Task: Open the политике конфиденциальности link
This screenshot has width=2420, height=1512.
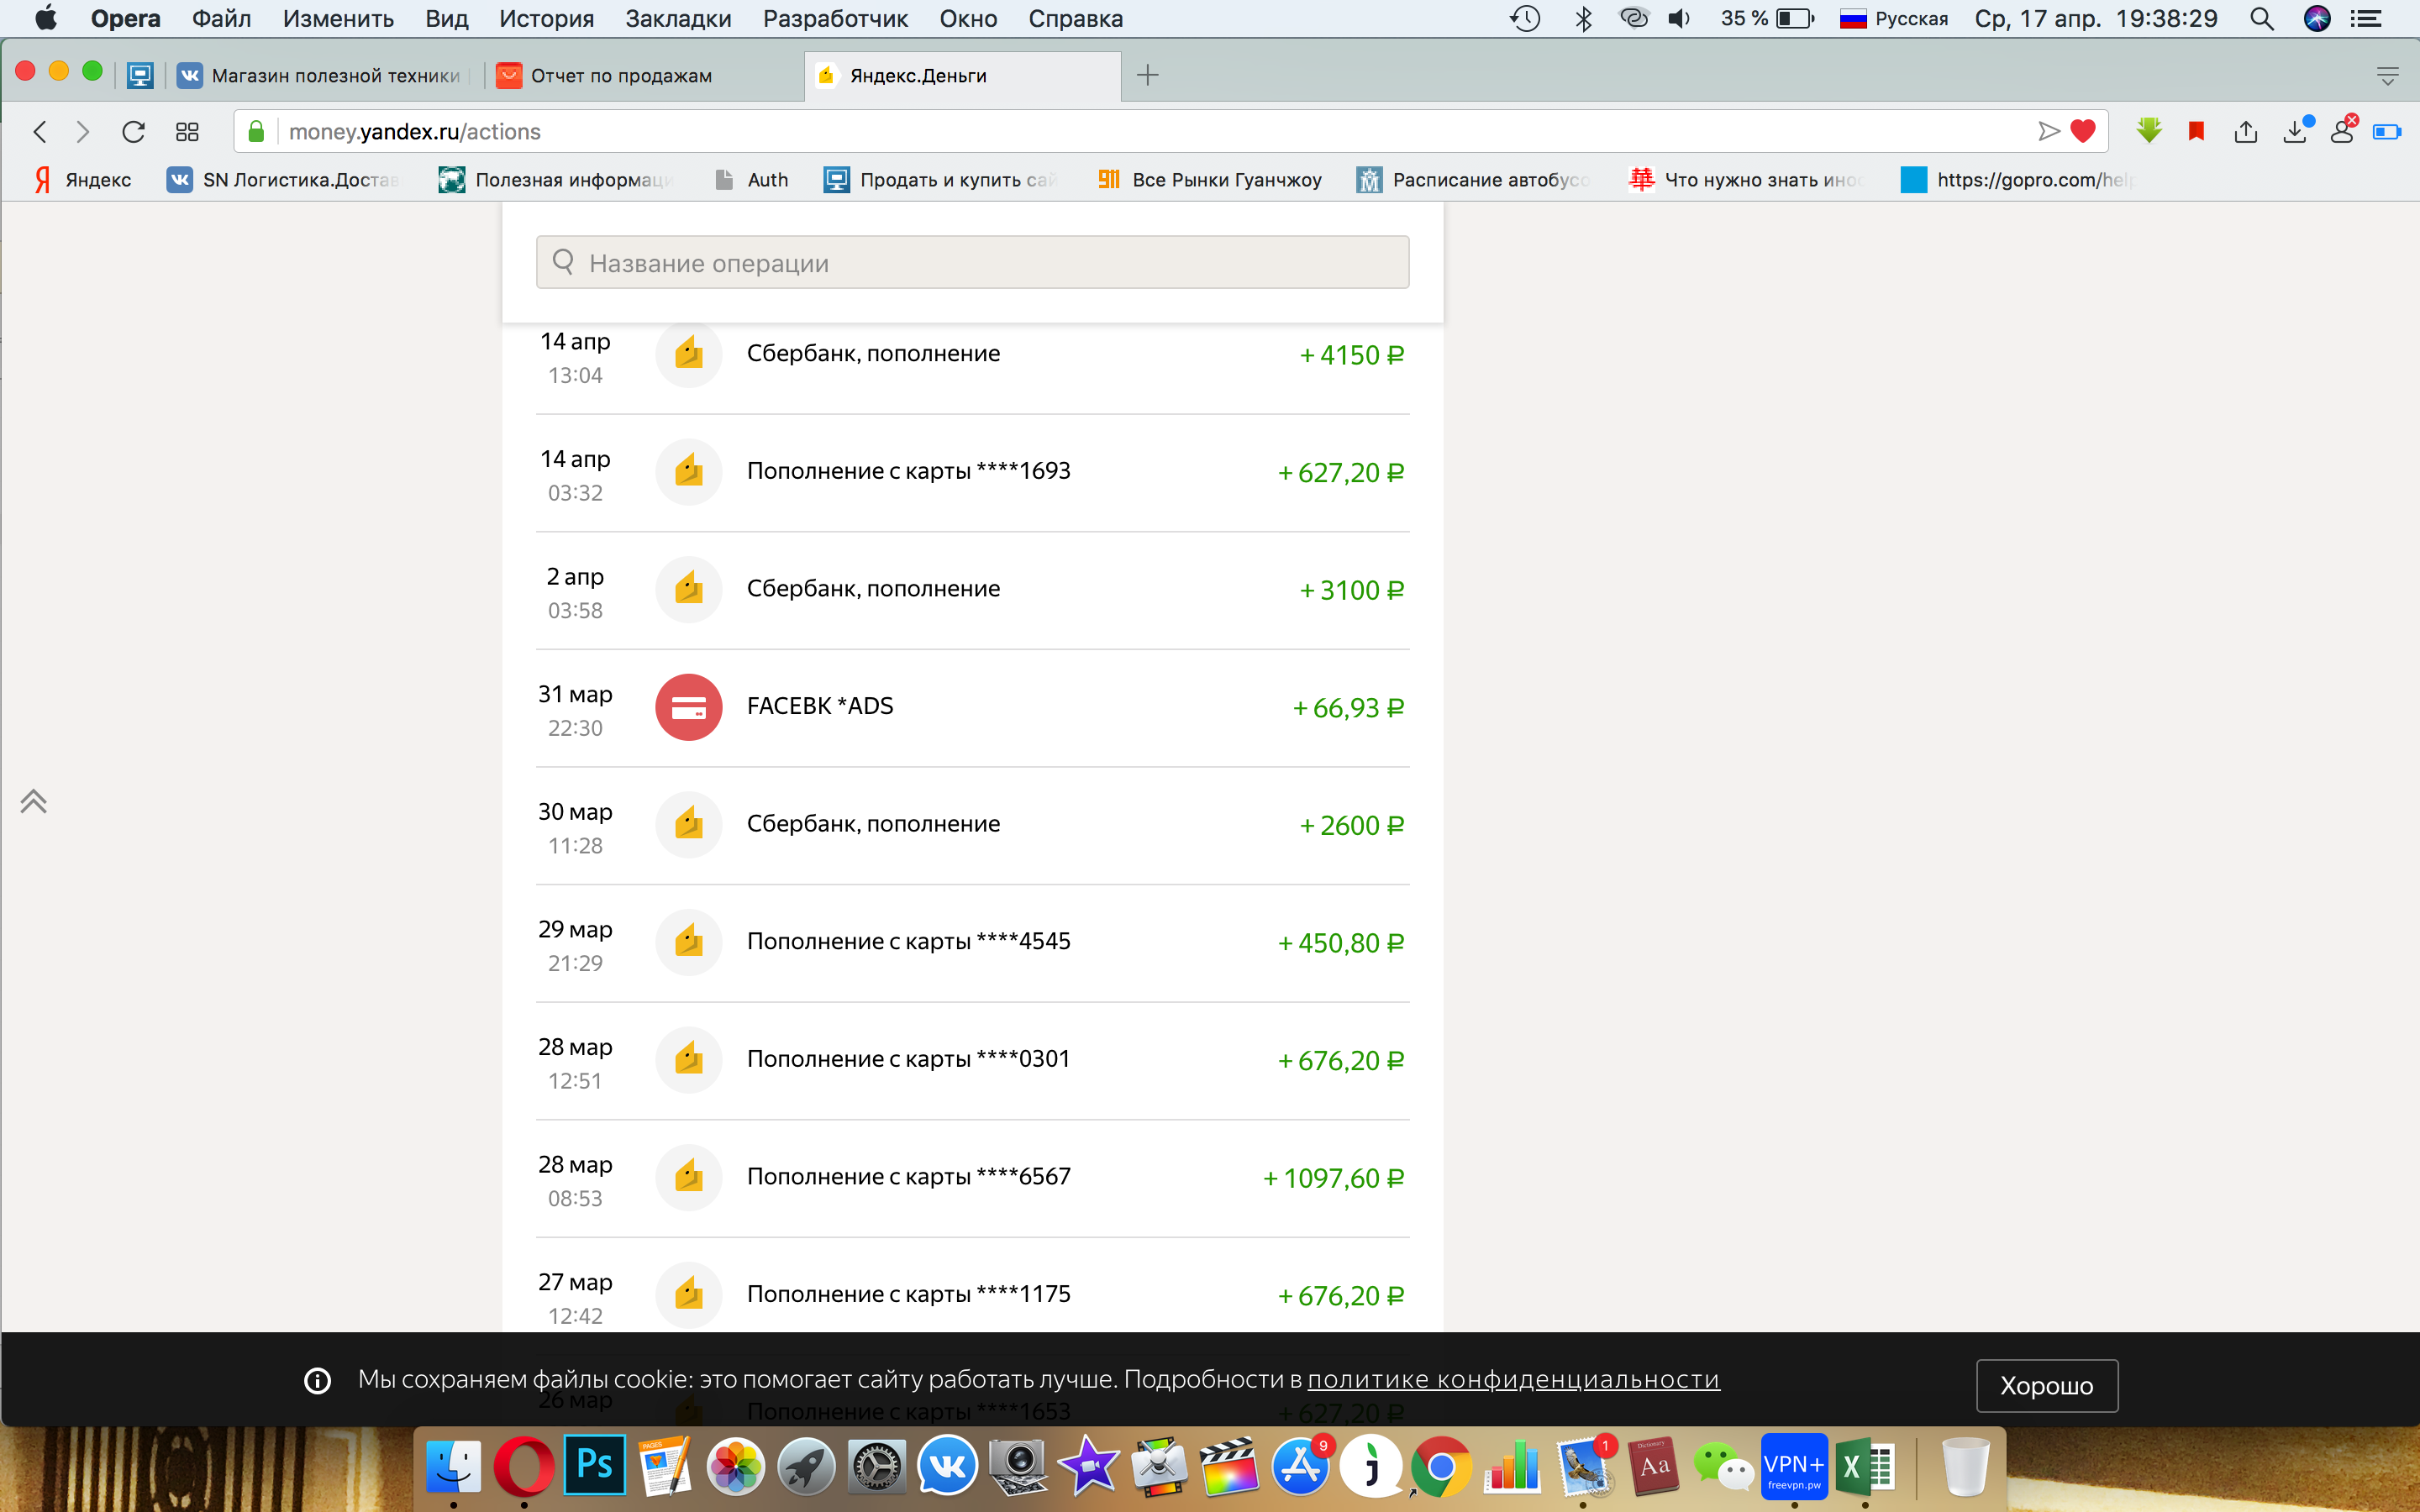Action: [x=1513, y=1379]
